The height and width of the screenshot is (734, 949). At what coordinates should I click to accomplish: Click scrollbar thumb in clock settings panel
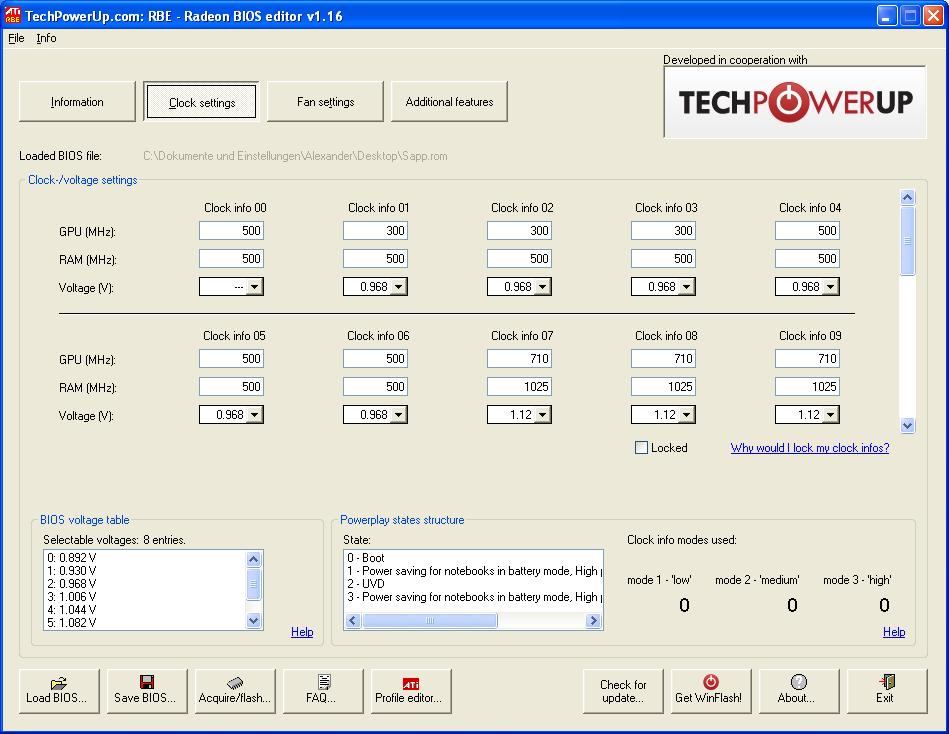click(907, 240)
